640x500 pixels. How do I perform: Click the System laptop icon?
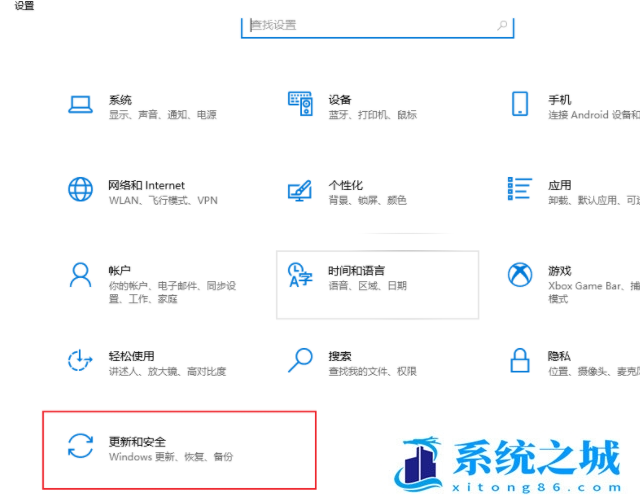click(x=80, y=104)
